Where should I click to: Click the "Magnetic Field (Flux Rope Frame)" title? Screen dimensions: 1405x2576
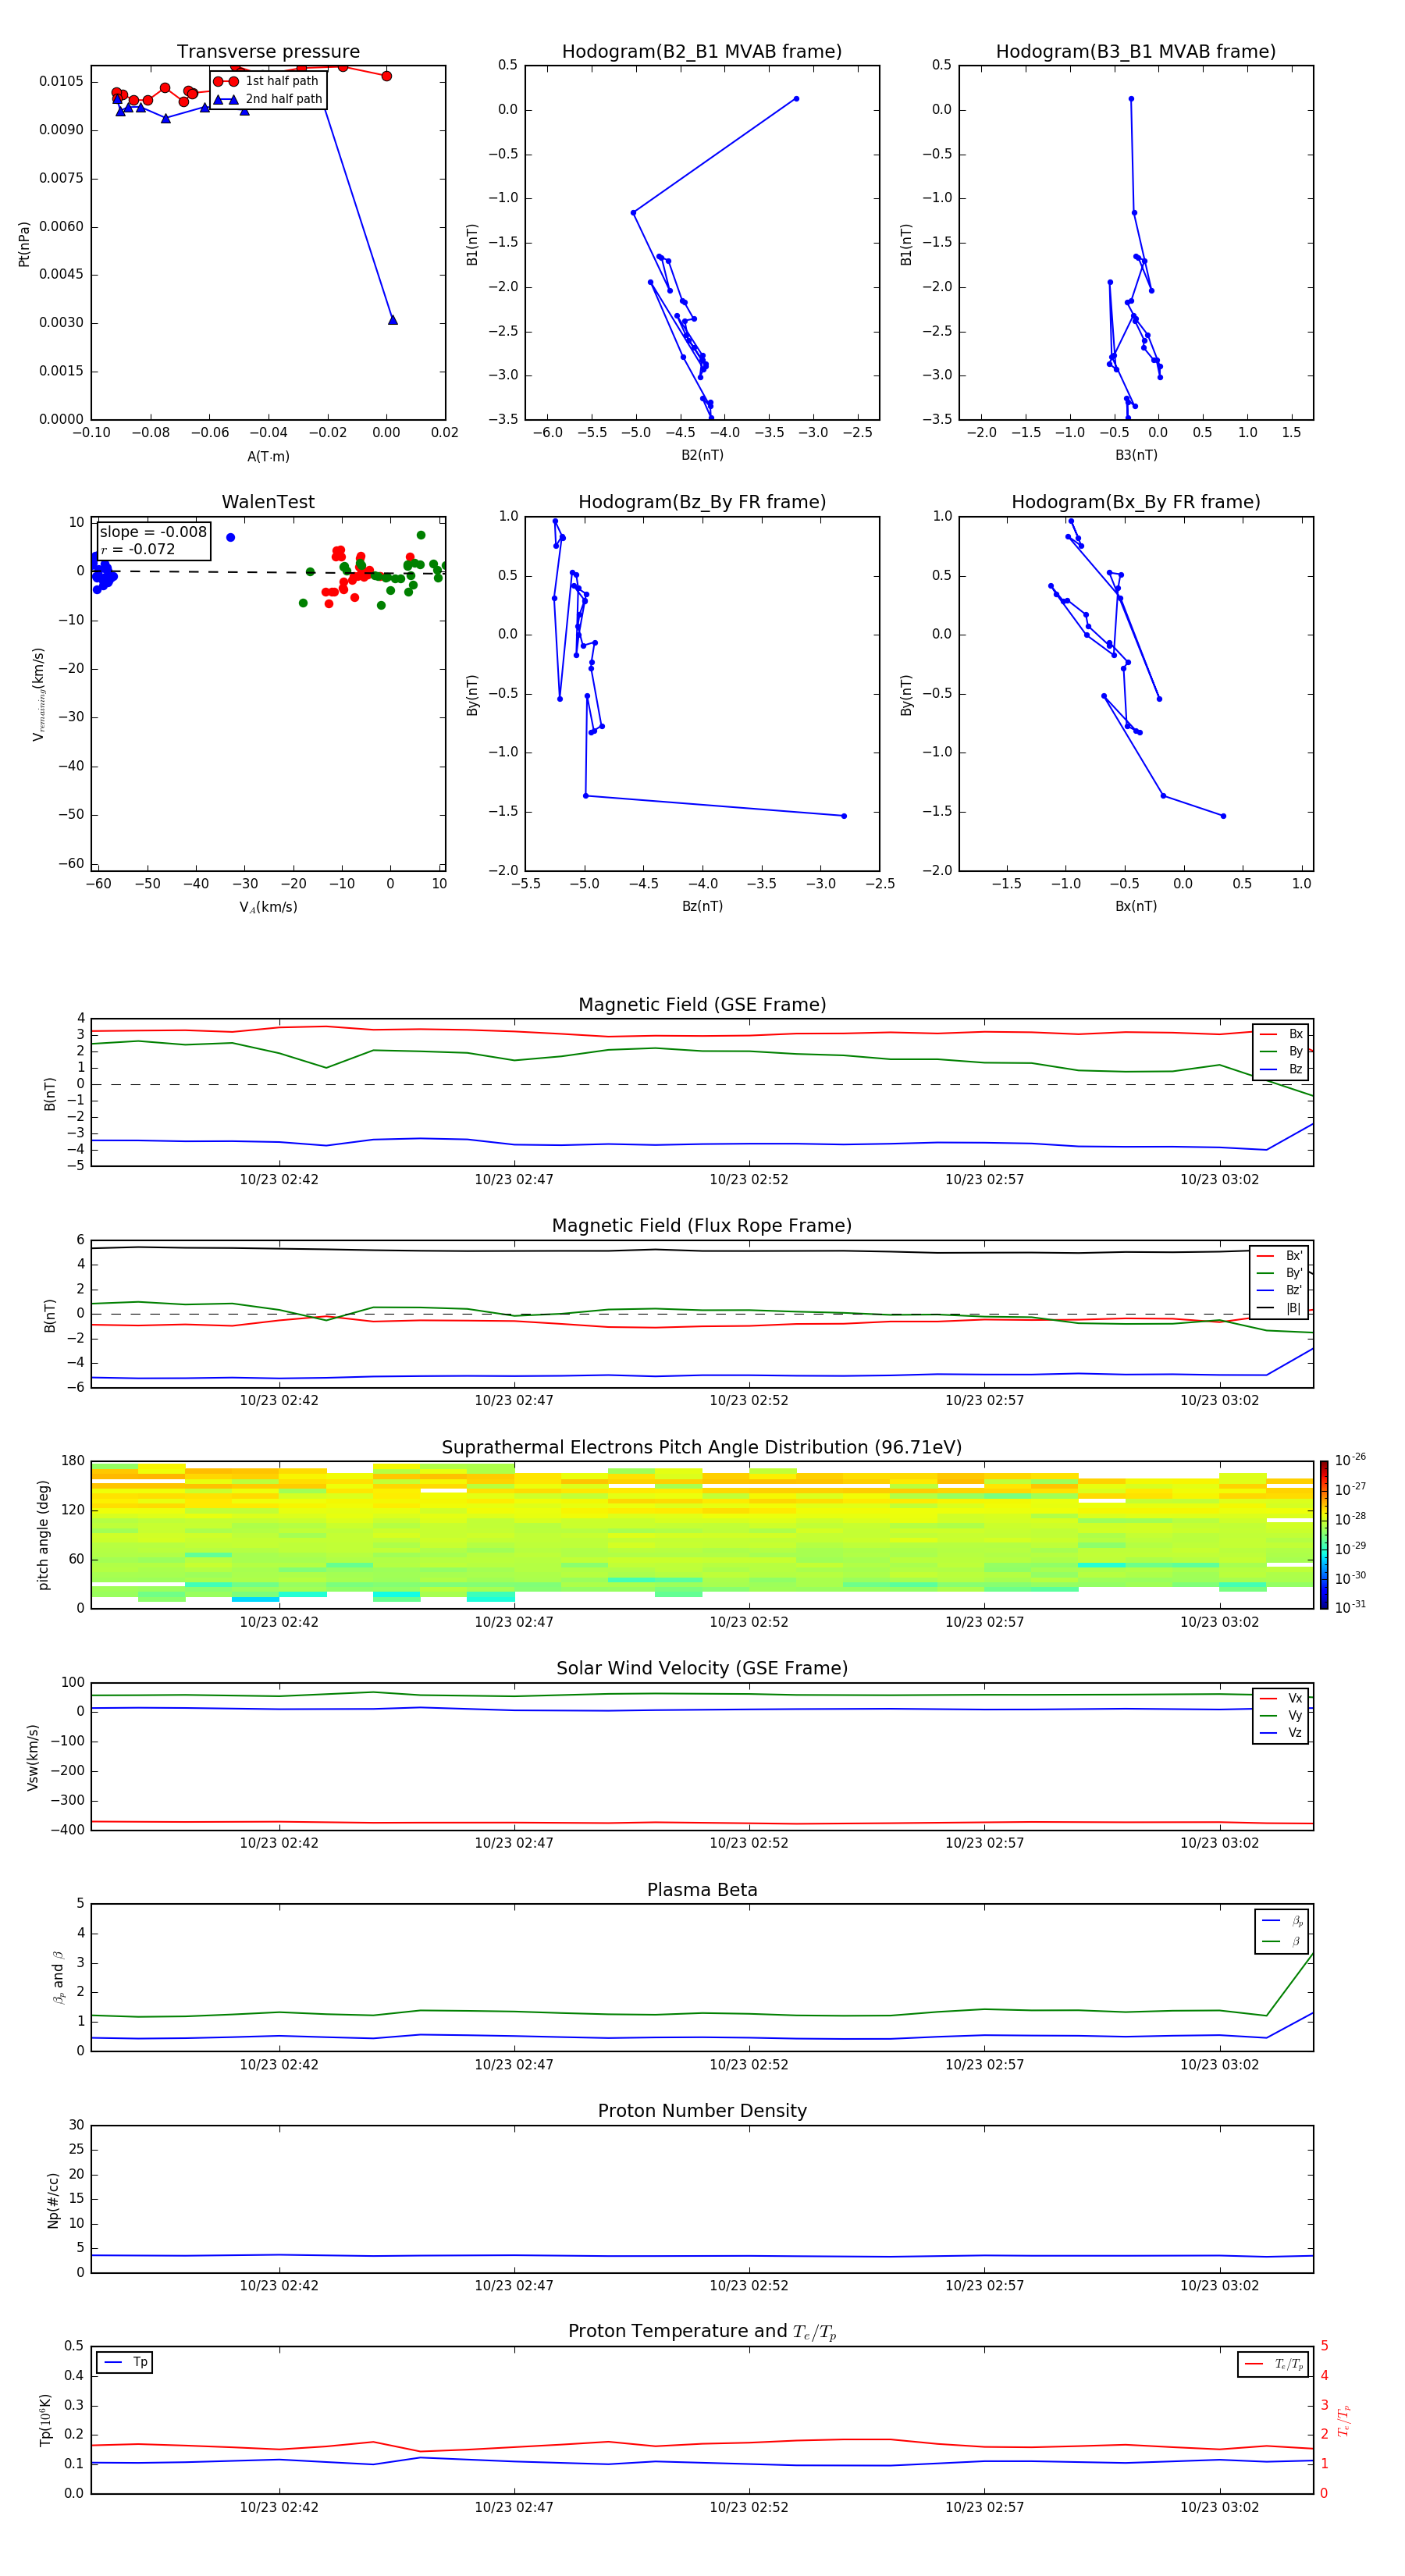point(702,1226)
